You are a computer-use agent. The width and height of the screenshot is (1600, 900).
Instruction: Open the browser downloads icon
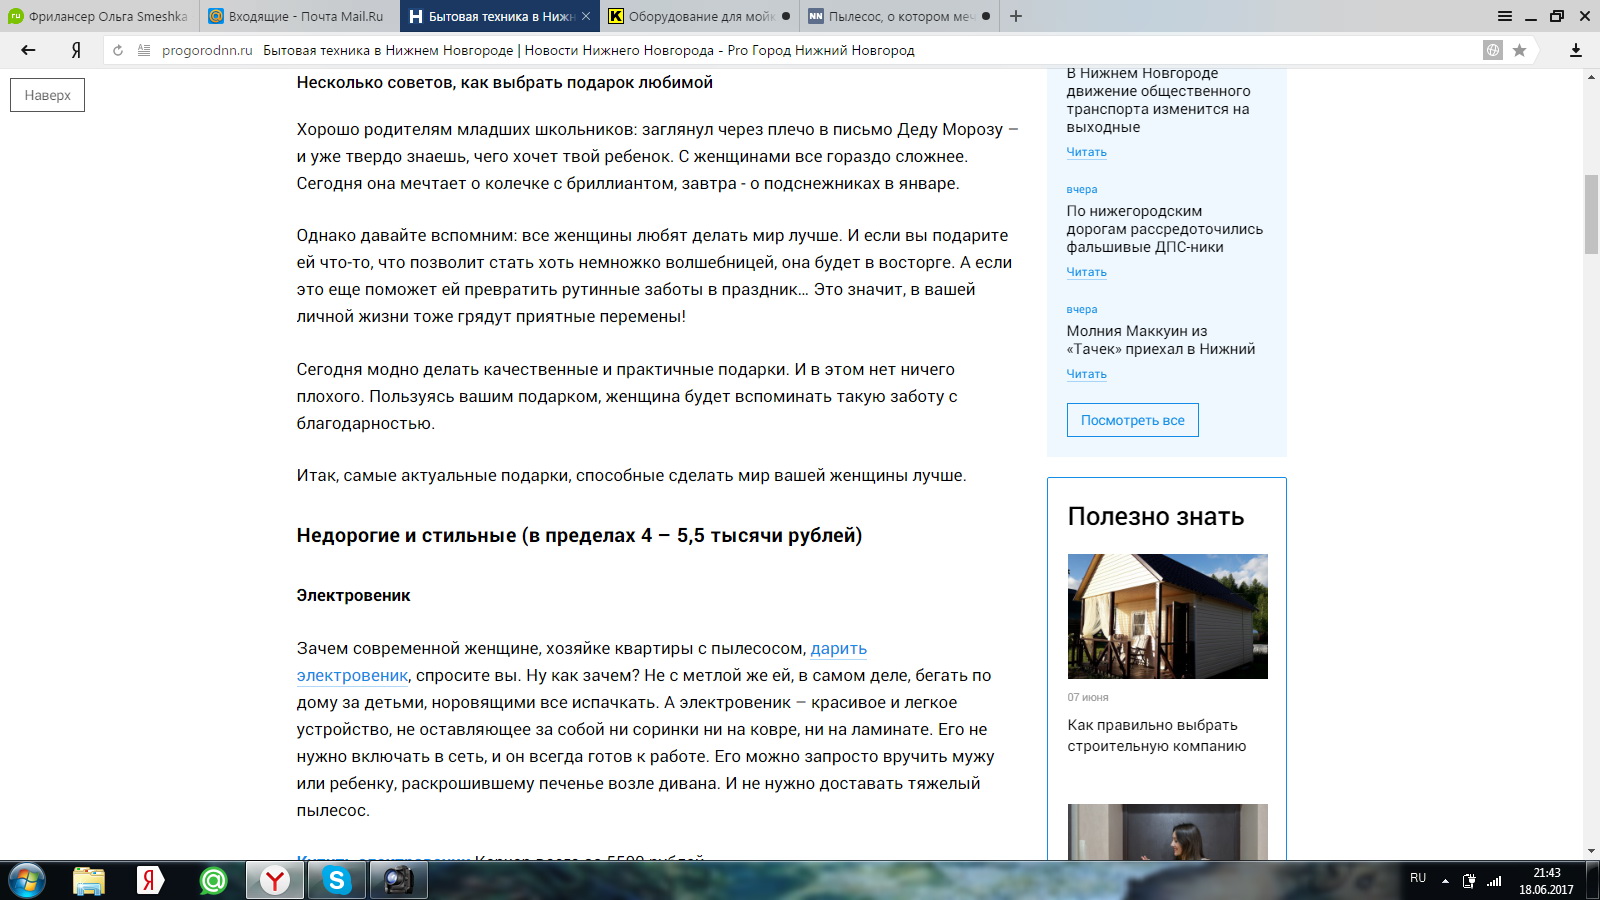point(1576,50)
